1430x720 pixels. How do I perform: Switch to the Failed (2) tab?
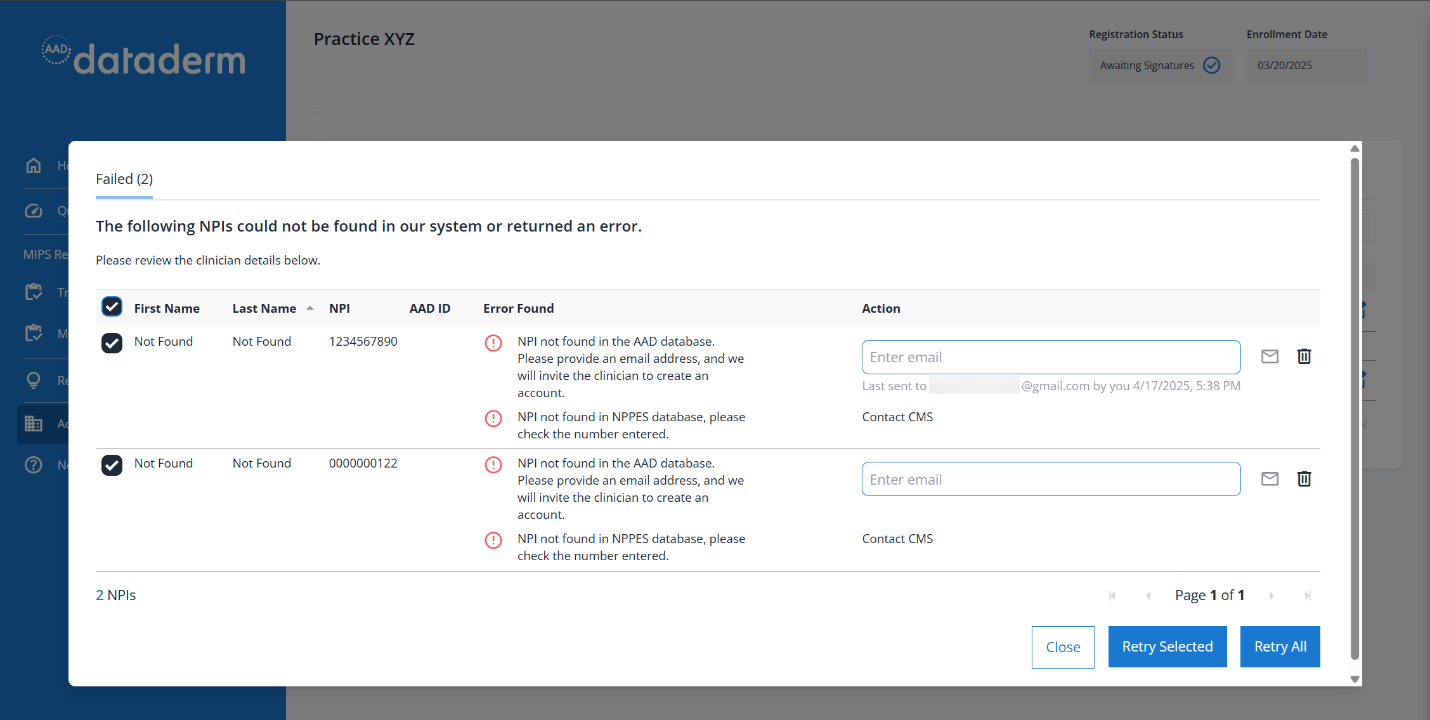click(x=124, y=178)
